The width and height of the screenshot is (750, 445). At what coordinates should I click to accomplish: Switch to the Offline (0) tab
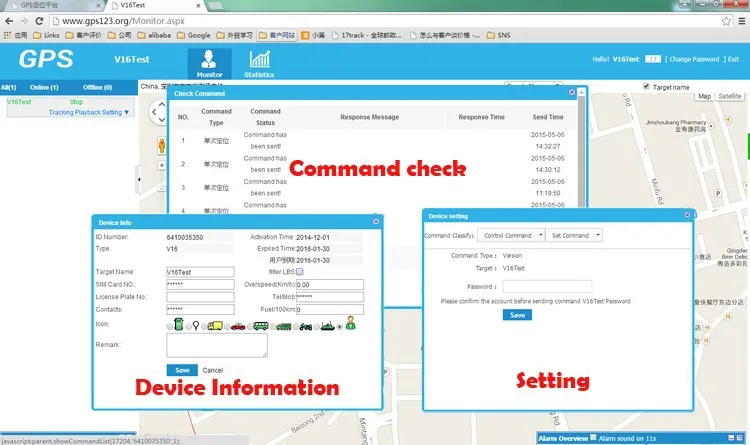98,87
